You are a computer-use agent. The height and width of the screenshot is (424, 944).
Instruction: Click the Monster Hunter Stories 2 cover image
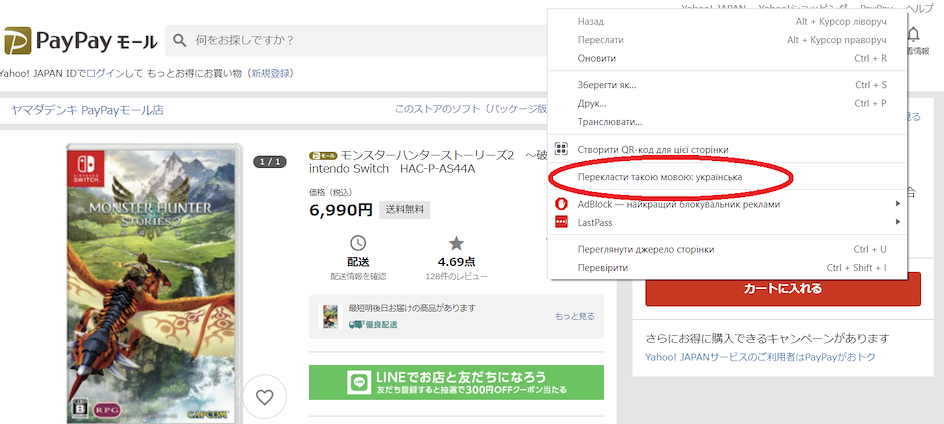(x=151, y=284)
